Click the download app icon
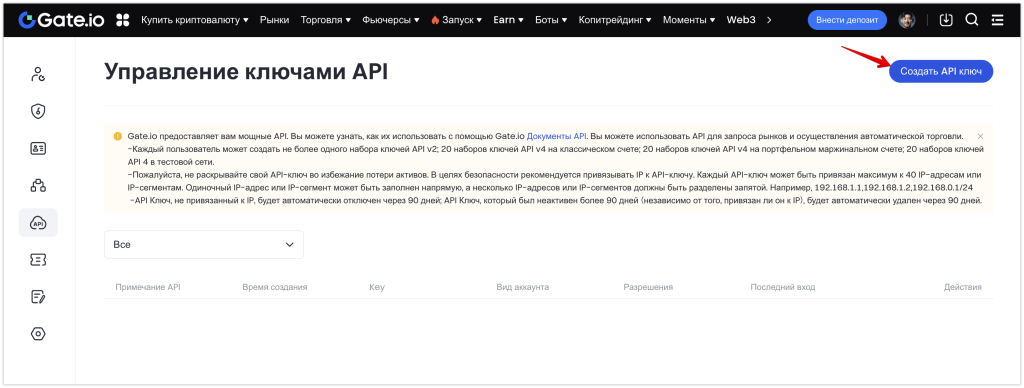Image resolution: width=1024 pixels, height=388 pixels. [946, 20]
